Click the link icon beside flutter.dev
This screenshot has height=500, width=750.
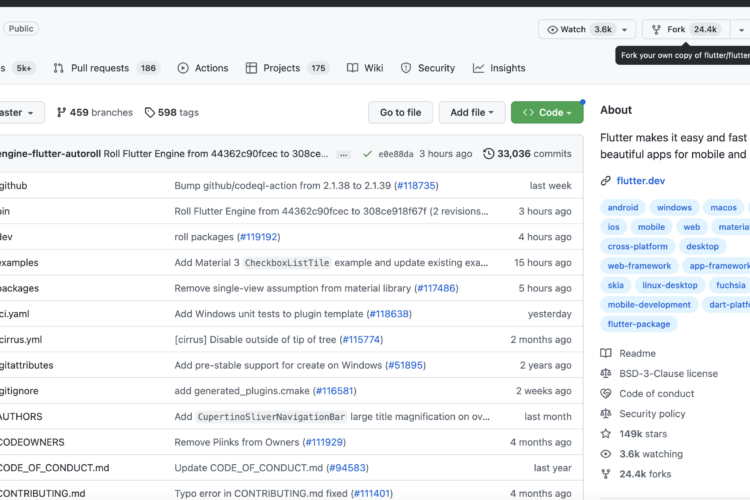pyautogui.click(x=606, y=181)
